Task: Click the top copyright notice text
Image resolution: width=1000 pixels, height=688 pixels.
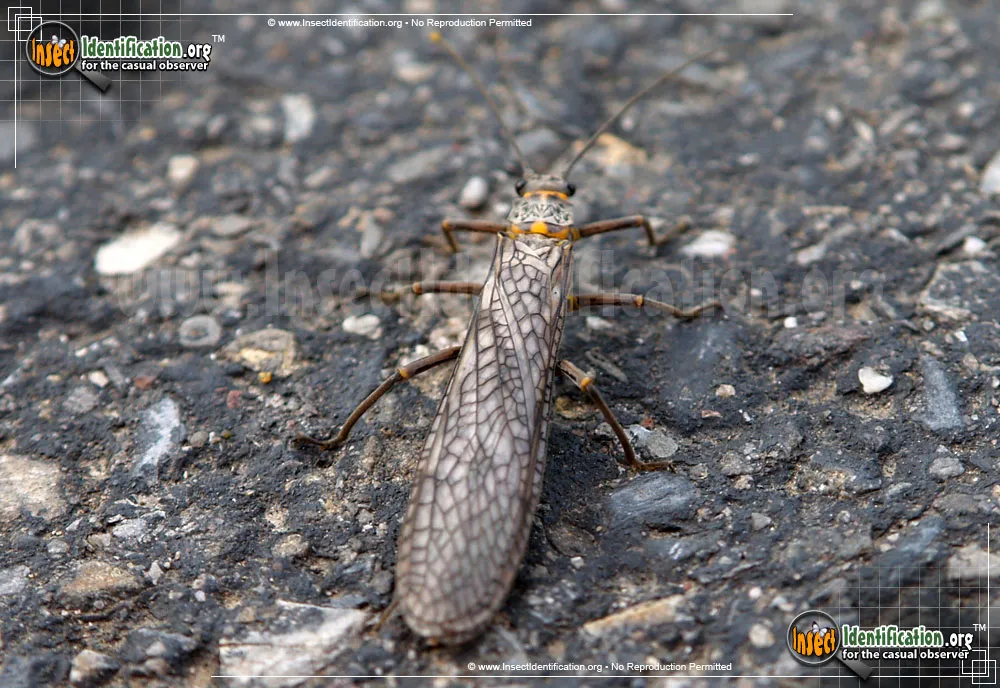Action: pyautogui.click(x=399, y=23)
